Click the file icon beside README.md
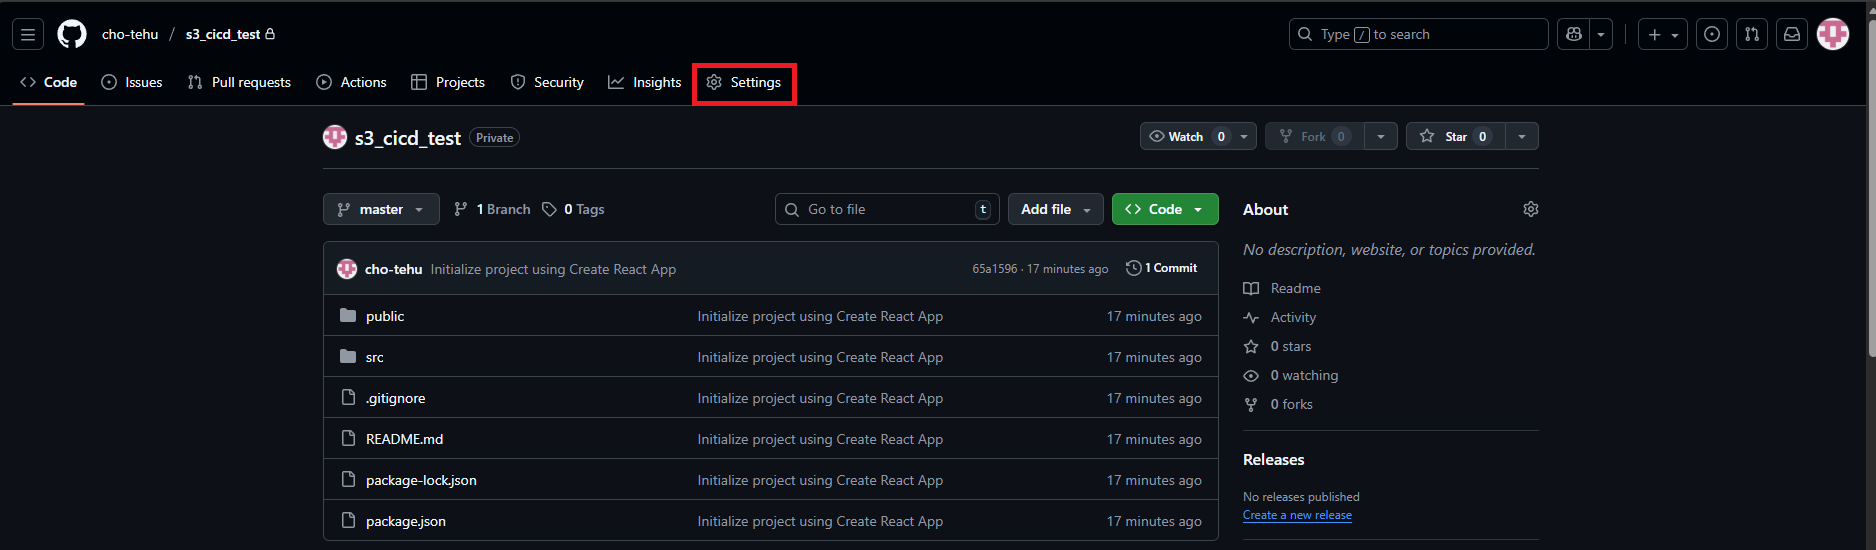 click(348, 438)
